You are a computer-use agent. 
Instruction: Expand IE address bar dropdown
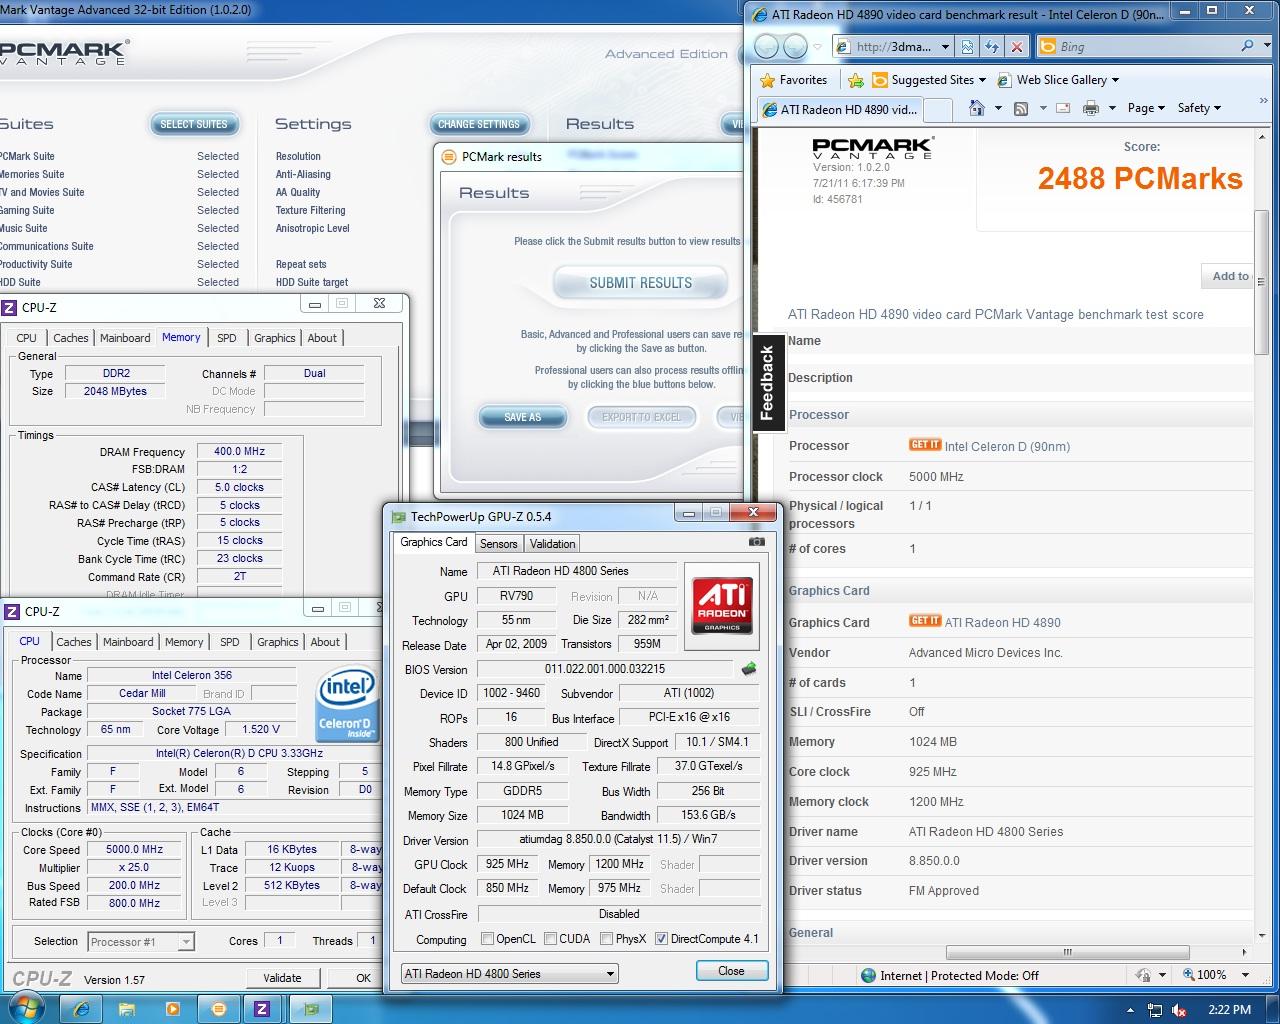pos(945,47)
